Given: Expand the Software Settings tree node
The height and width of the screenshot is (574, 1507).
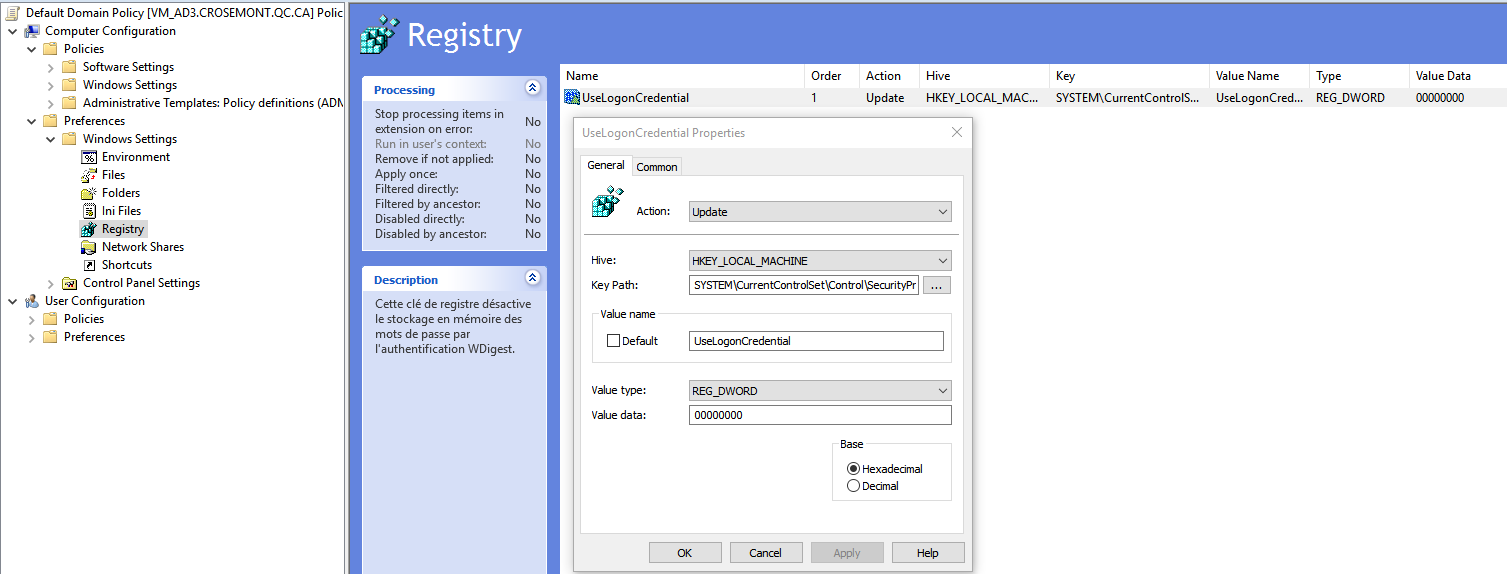Looking at the screenshot, I should click(51, 67).
